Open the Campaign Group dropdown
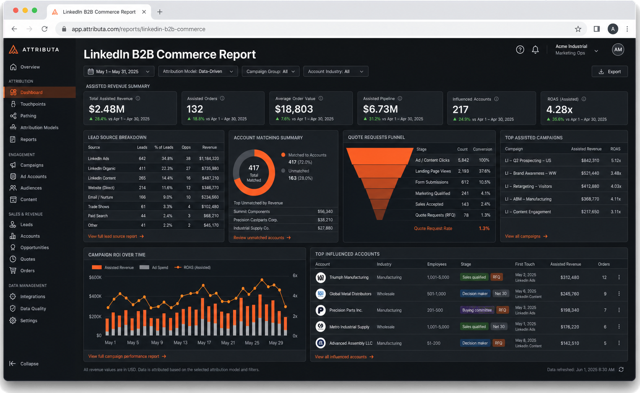Viewport: 640px width, 393px height. point(271,71)
